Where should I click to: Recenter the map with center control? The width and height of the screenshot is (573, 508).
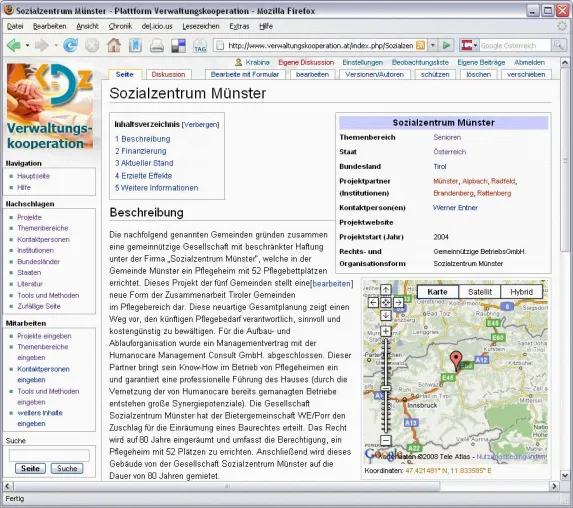click(x=386, y=303)
